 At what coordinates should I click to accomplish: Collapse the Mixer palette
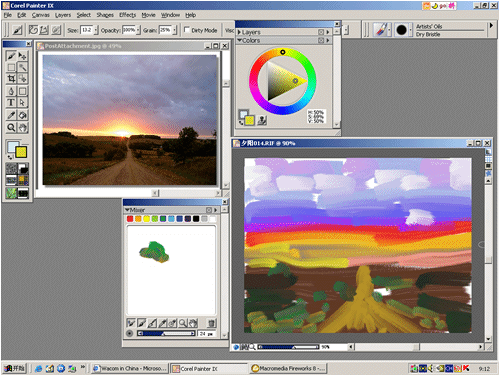127,210
